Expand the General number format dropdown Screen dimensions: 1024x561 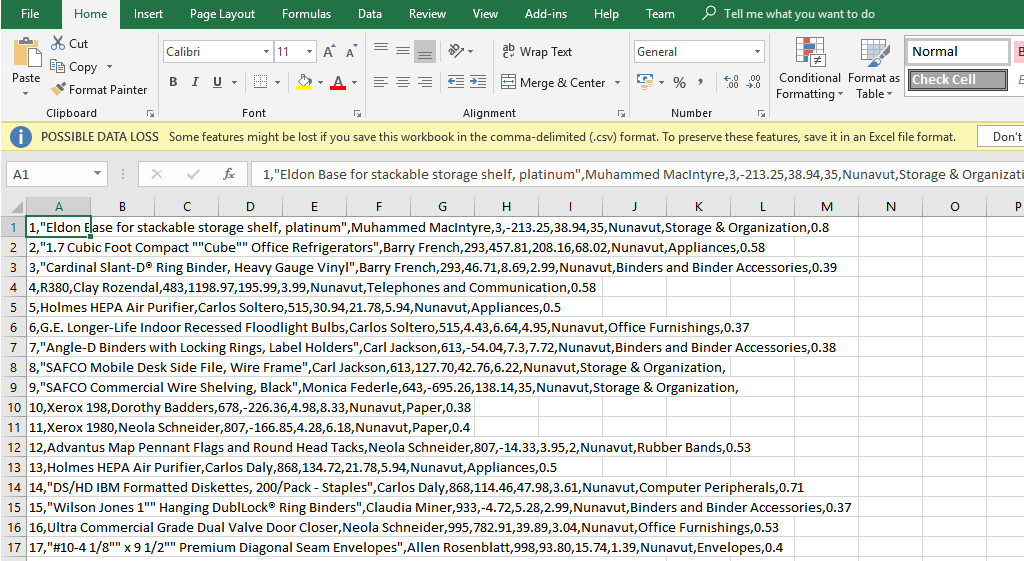757,52
